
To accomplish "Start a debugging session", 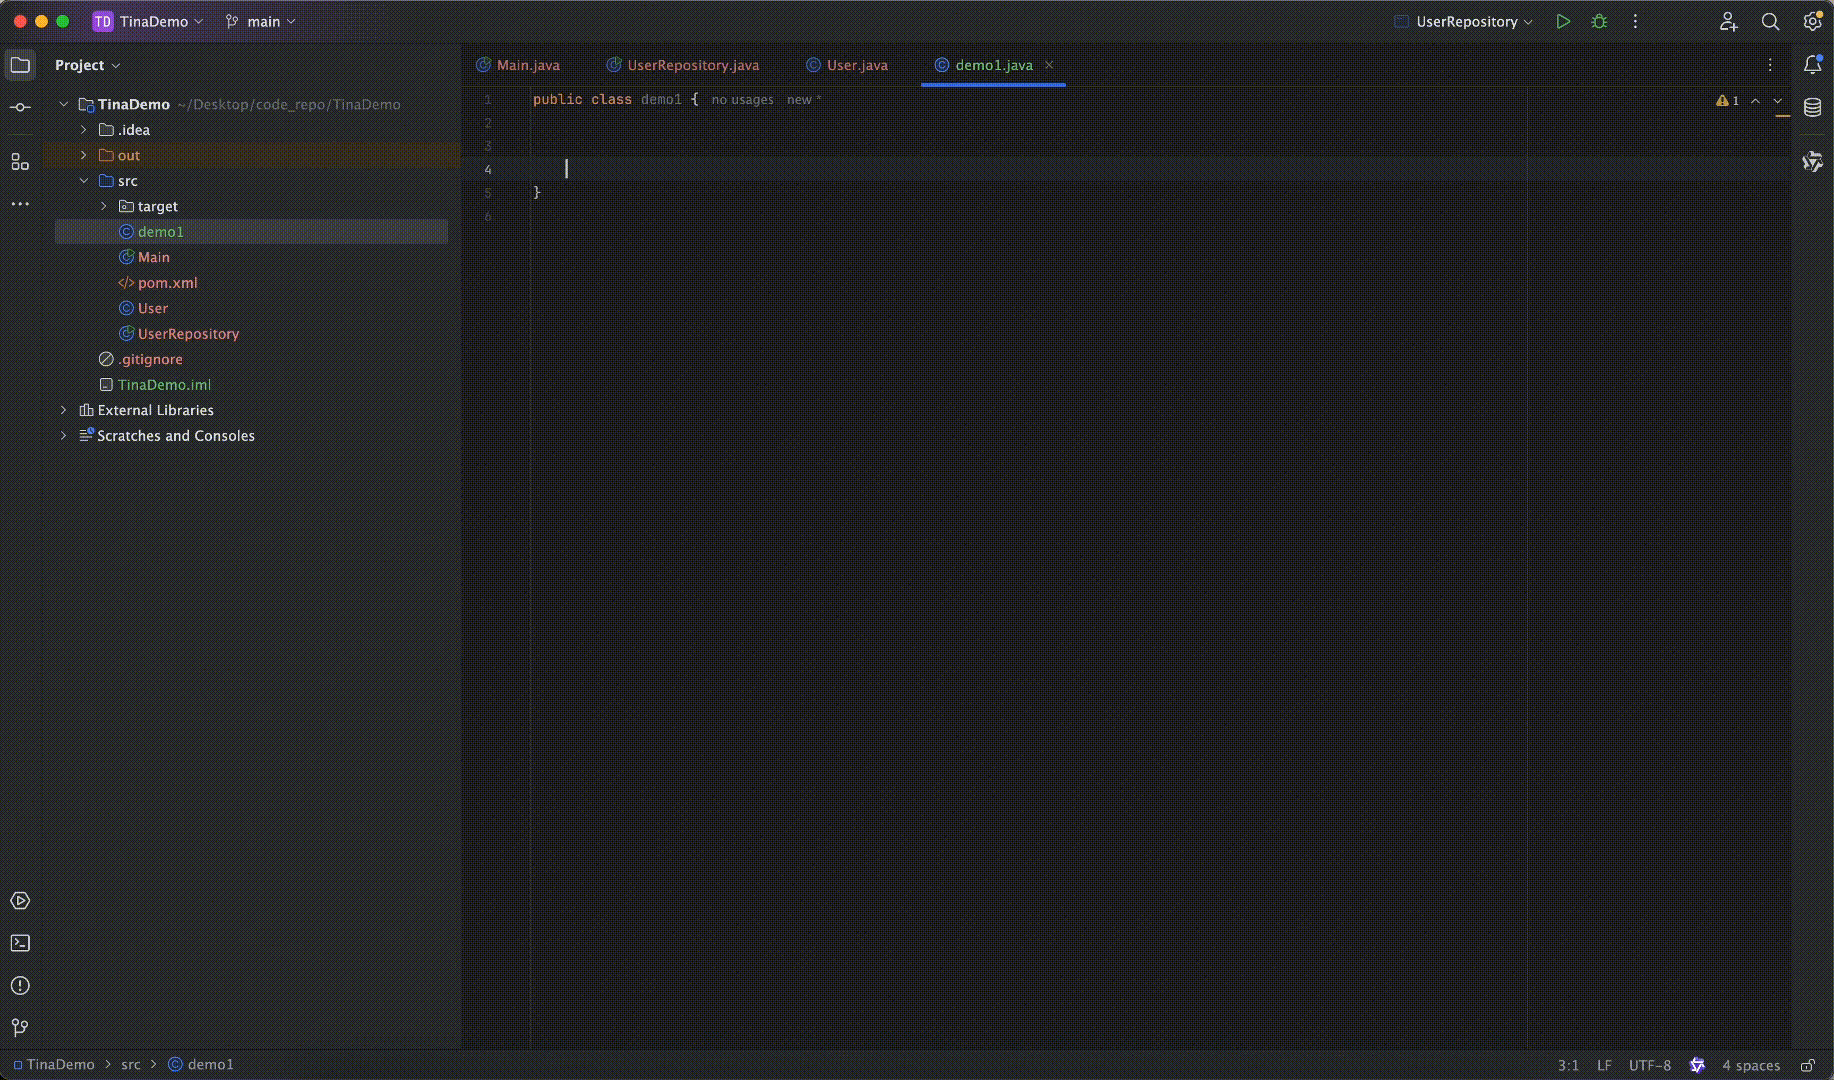I will pyautogui.click(x=1599, y=21).
